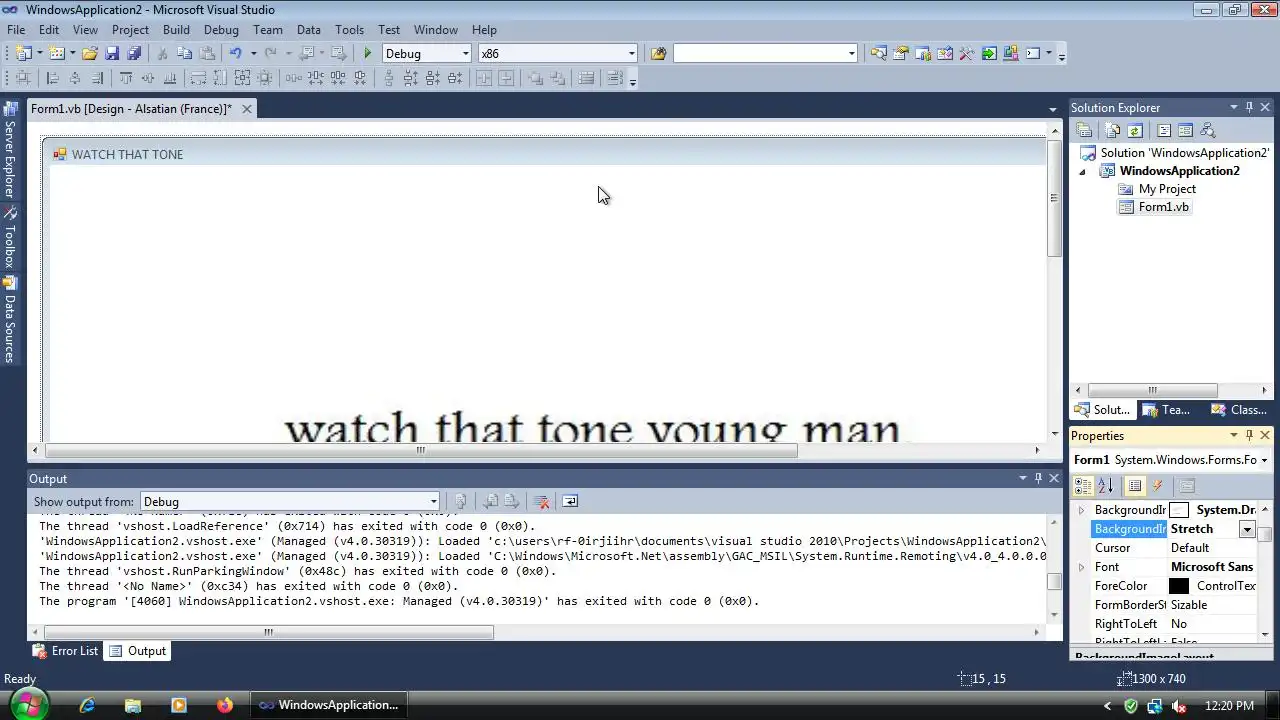
Task: Open Solution Explorer from the main toolbar icon
Action: 878,53
